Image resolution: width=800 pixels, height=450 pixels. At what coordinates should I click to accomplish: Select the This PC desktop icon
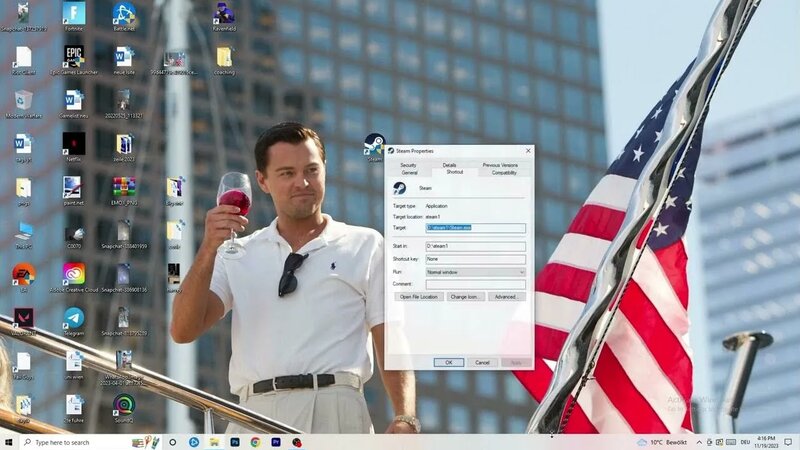(x=23, y=234)
